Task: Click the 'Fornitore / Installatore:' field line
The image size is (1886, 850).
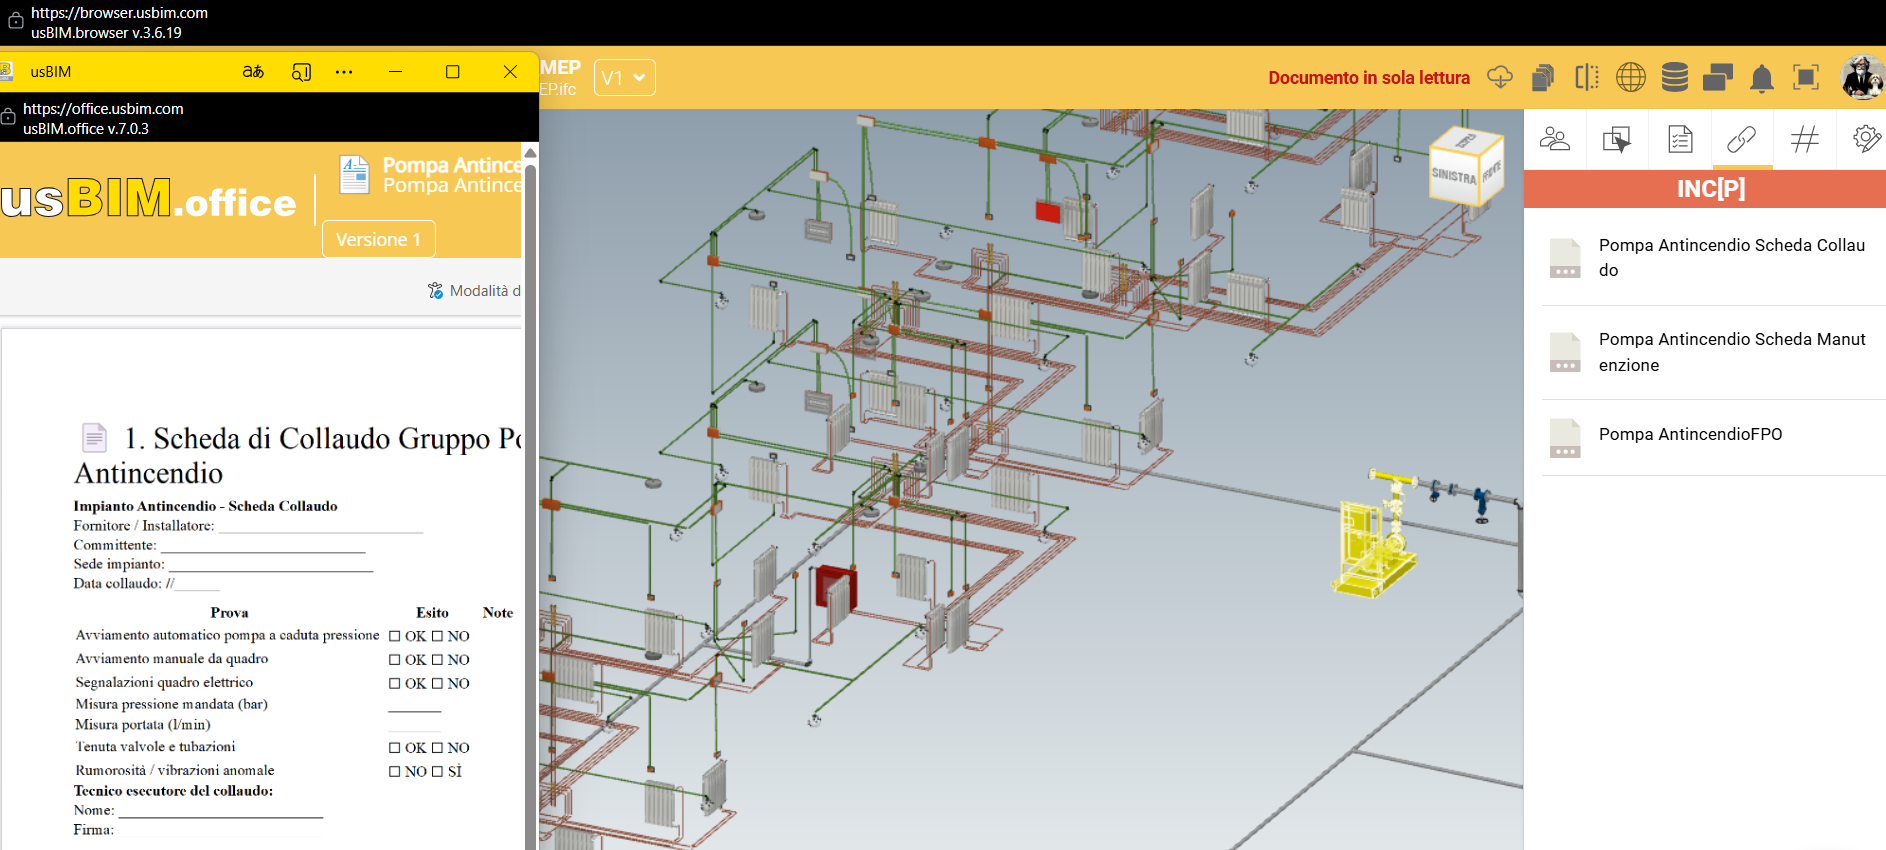Action: coord(248,526)
